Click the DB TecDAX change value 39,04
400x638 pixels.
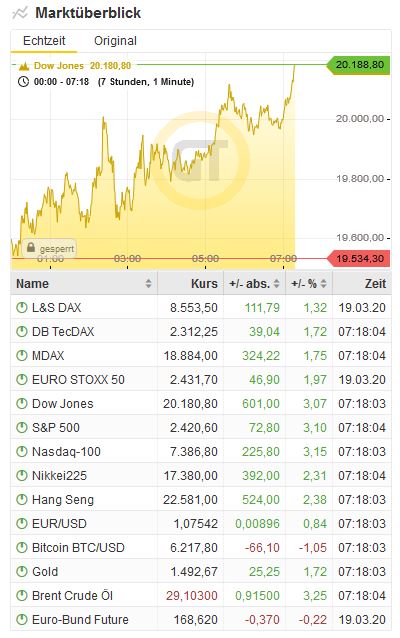click(x=264, y=332)
